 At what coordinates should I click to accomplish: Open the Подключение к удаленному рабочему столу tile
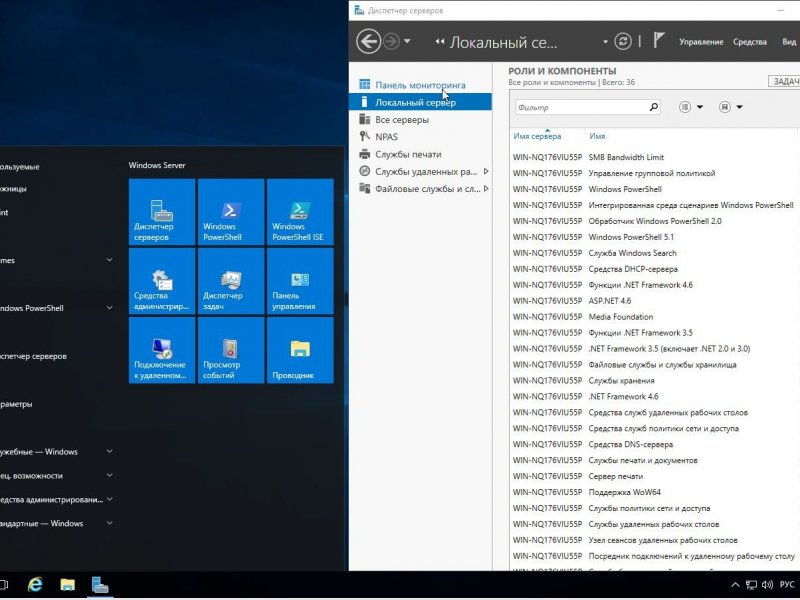162,350
